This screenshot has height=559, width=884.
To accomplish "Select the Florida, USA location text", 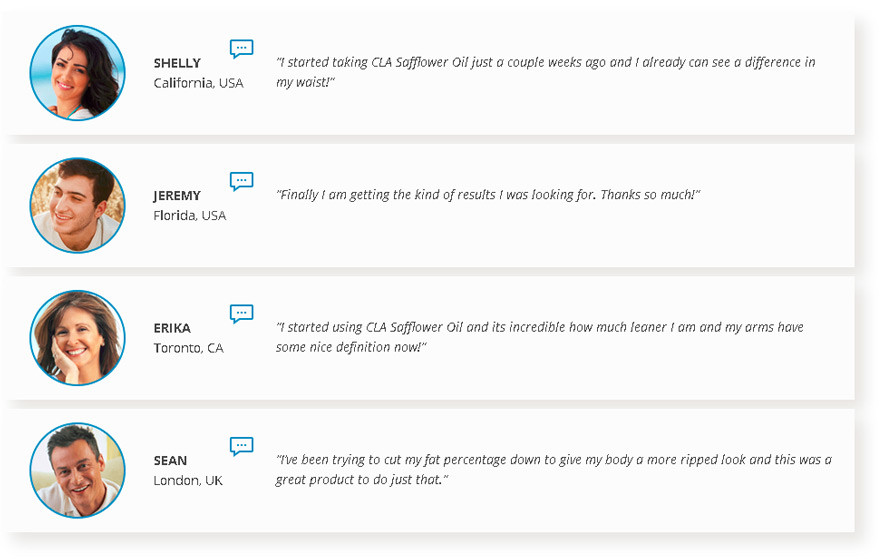I will click(x=189, y=215).
